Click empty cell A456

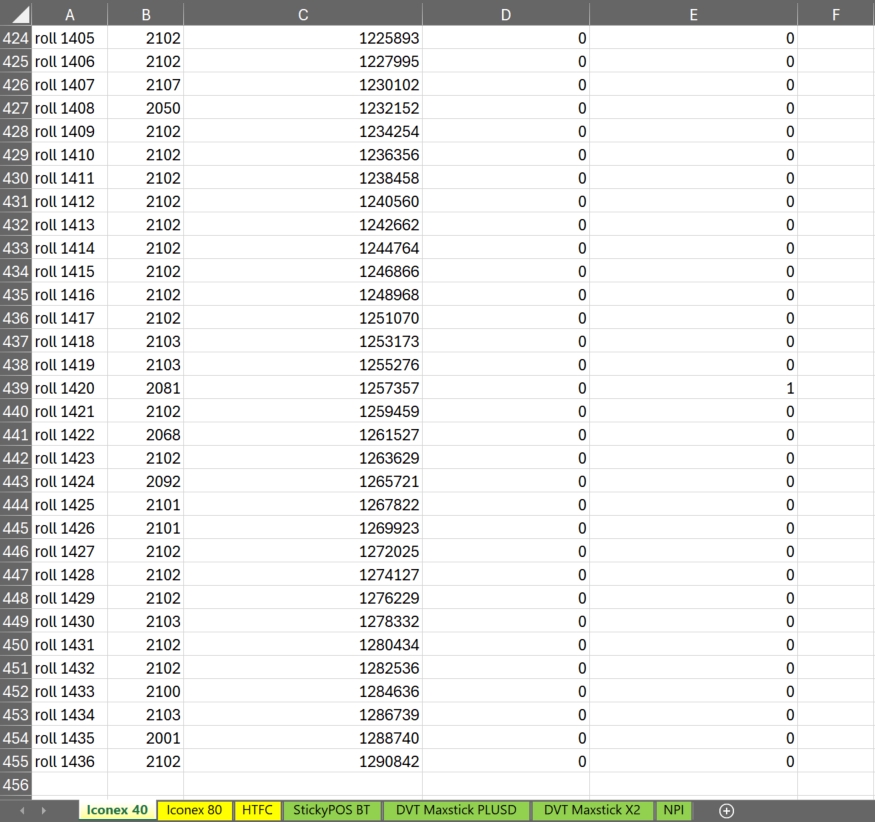coord(70,785)
